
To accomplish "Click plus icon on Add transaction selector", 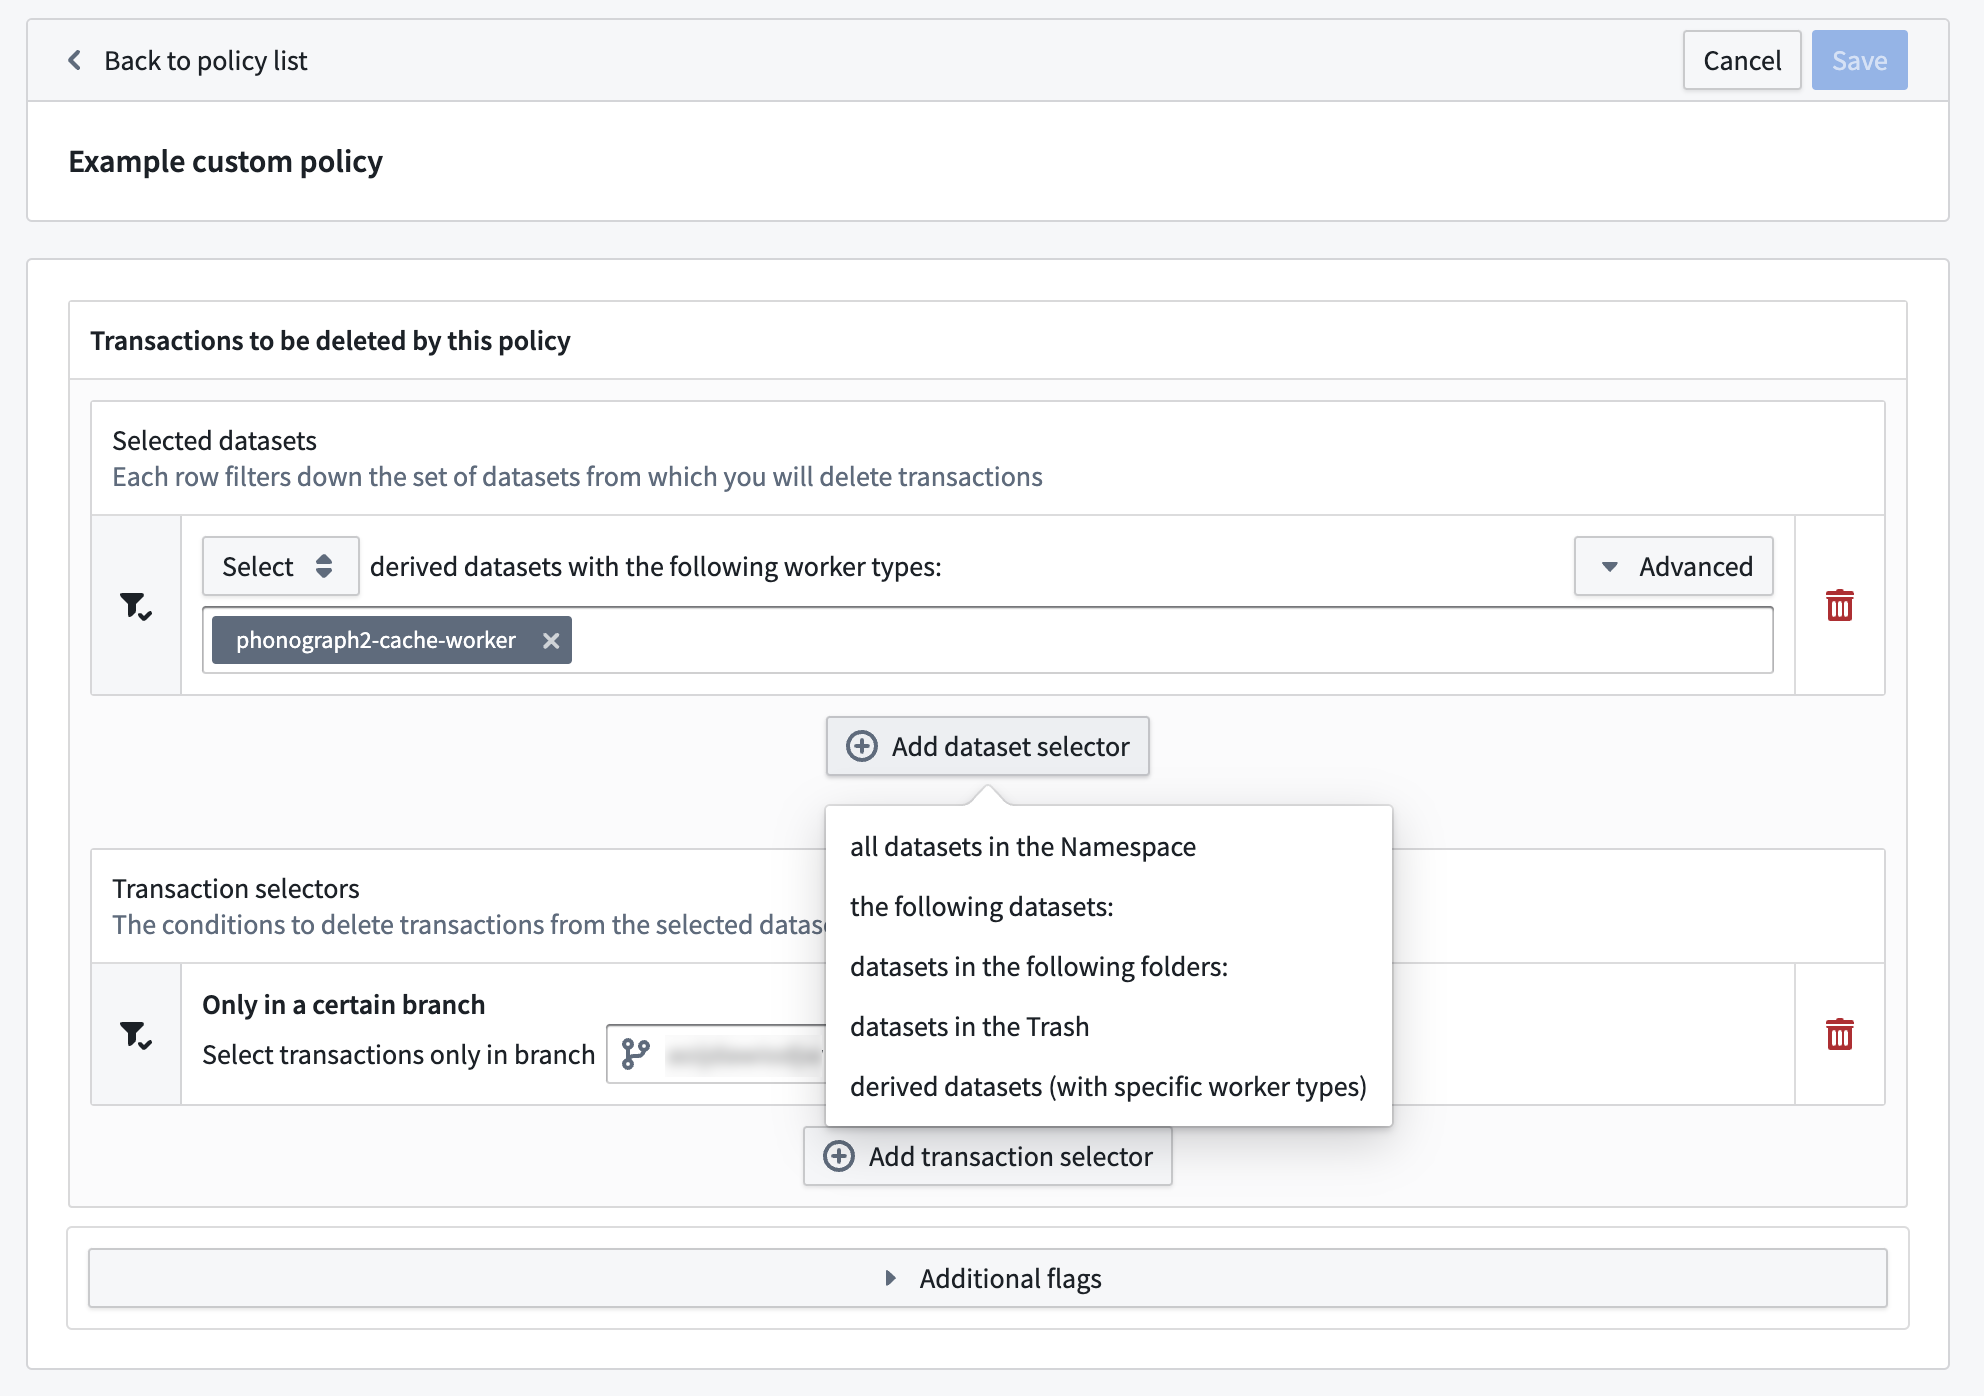I will tap(839, 1157).
